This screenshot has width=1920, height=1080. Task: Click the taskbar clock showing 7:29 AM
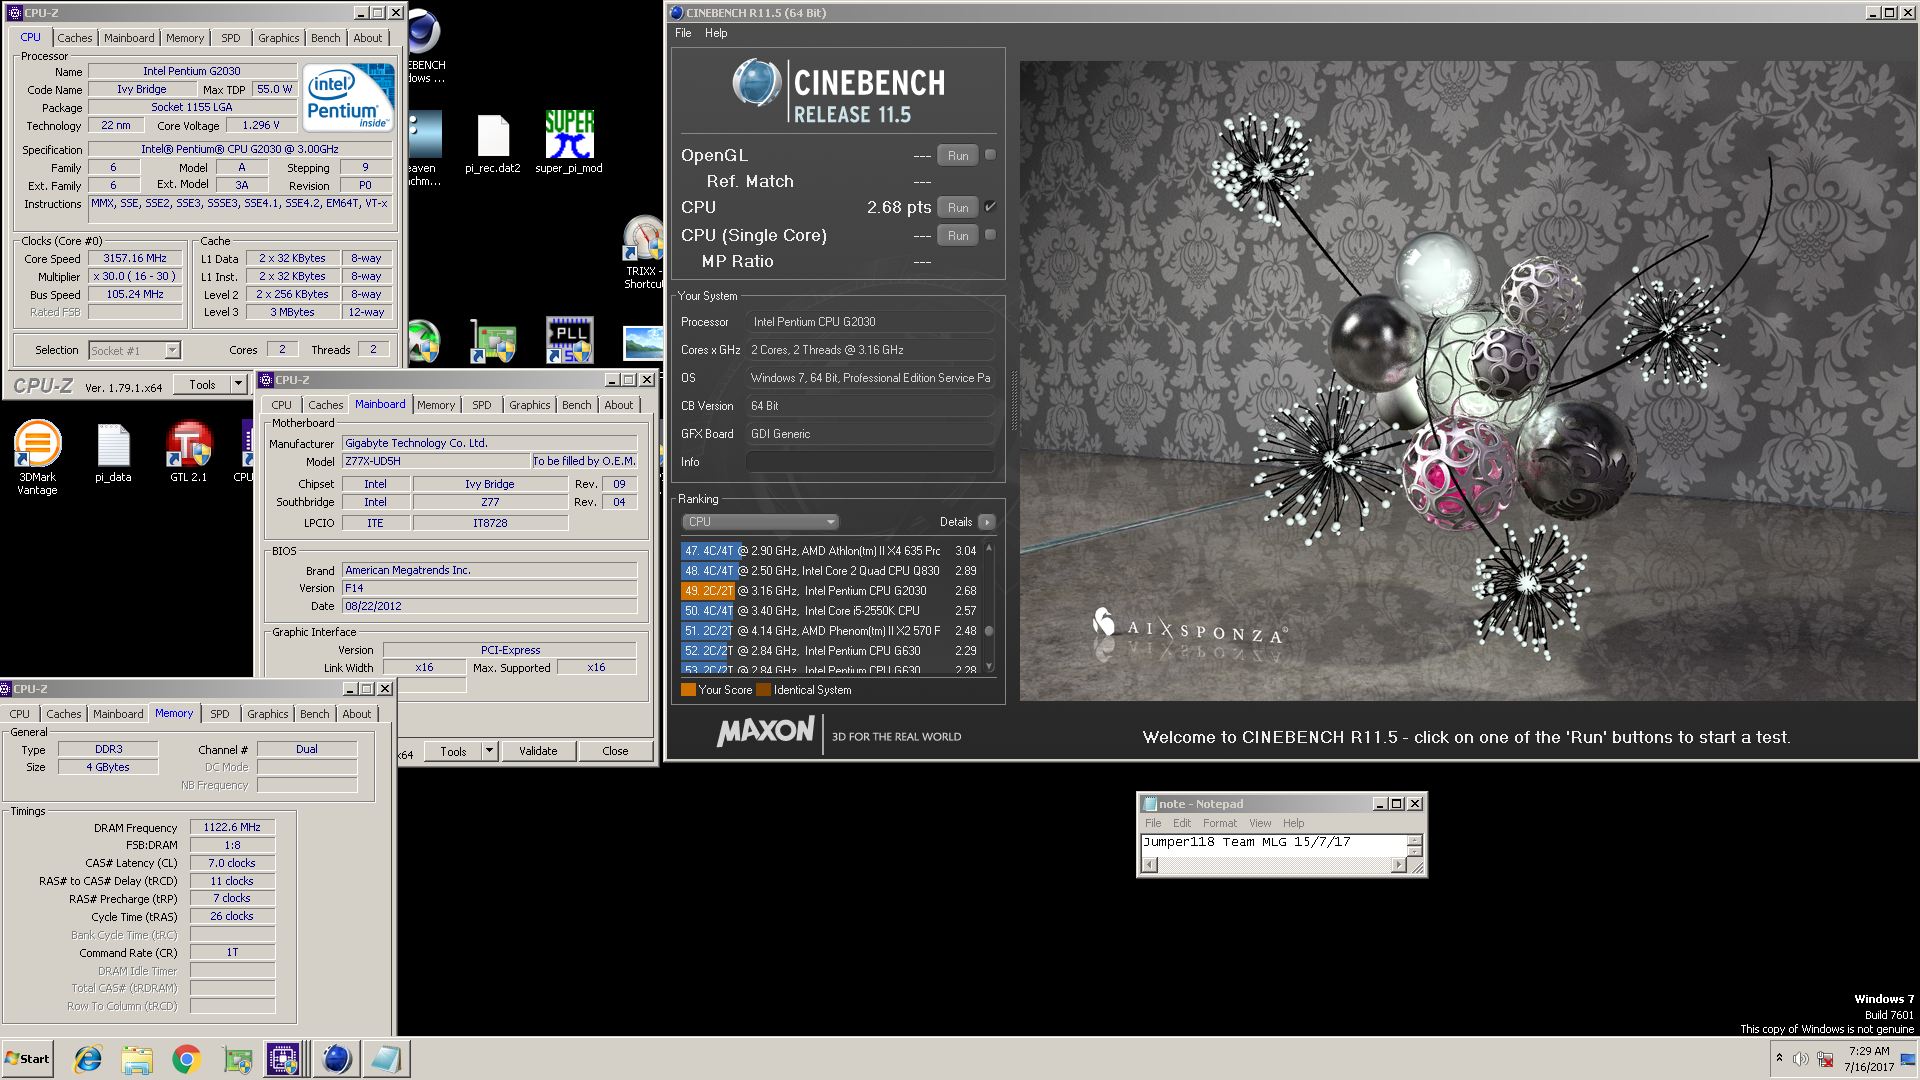click(x=1868, y=1059)
